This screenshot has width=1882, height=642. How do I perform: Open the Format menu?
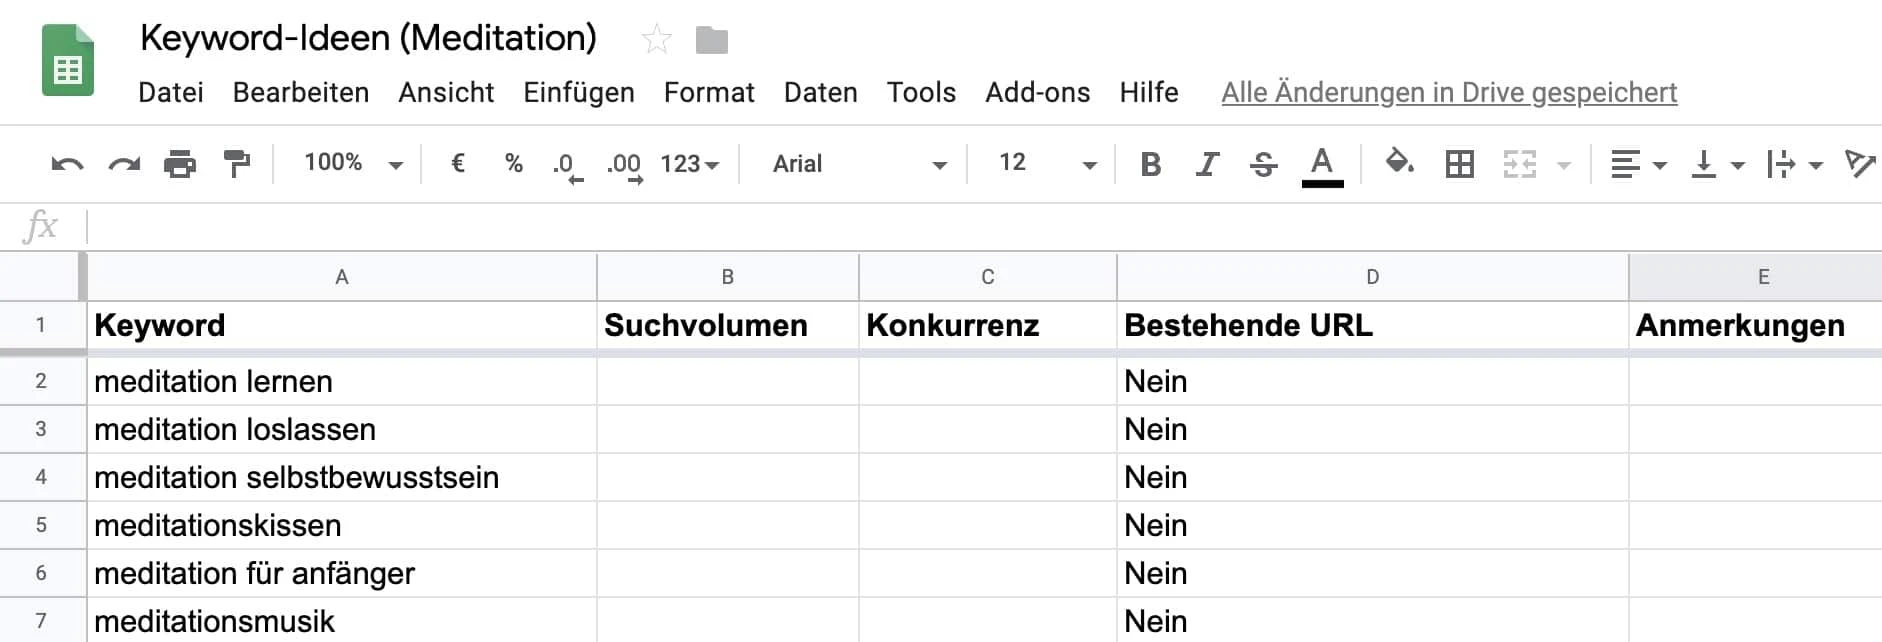click(x=708, y=92)
